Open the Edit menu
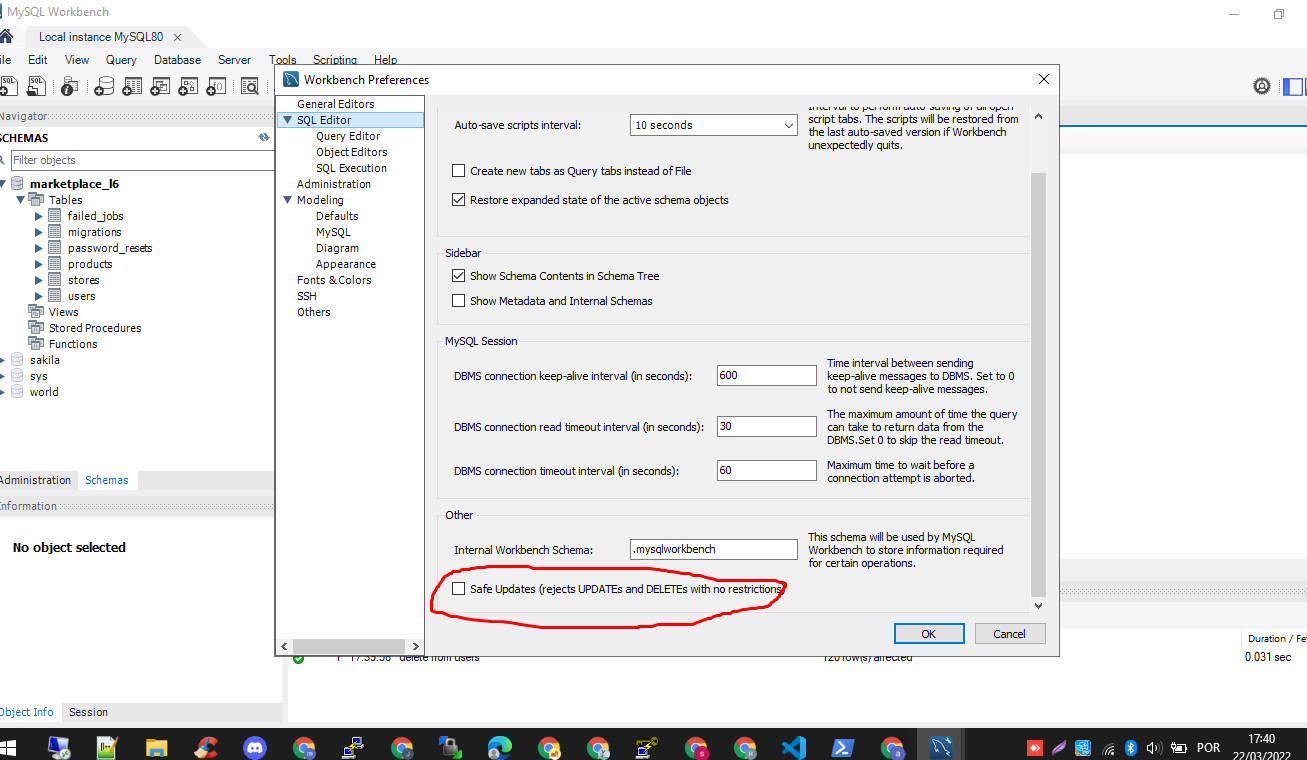 tap(38, 60)
